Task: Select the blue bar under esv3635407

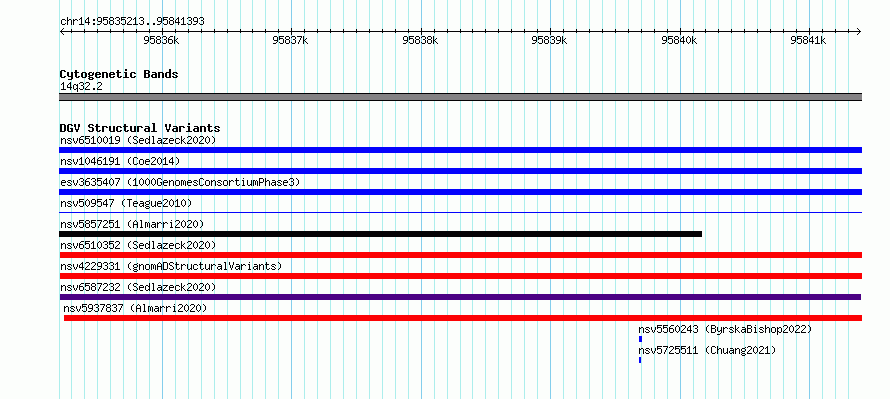Action: pos(460,192)
